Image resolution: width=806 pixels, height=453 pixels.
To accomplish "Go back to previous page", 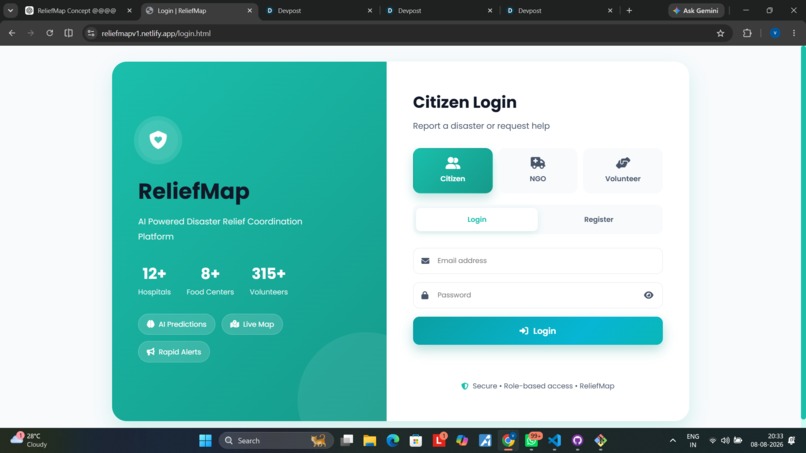I will [x=12, y=33].
